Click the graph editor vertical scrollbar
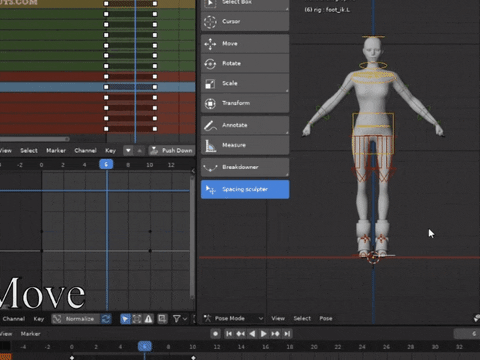Image resolution: width=480 pixels, height=360 pixels. click(192, 237)
